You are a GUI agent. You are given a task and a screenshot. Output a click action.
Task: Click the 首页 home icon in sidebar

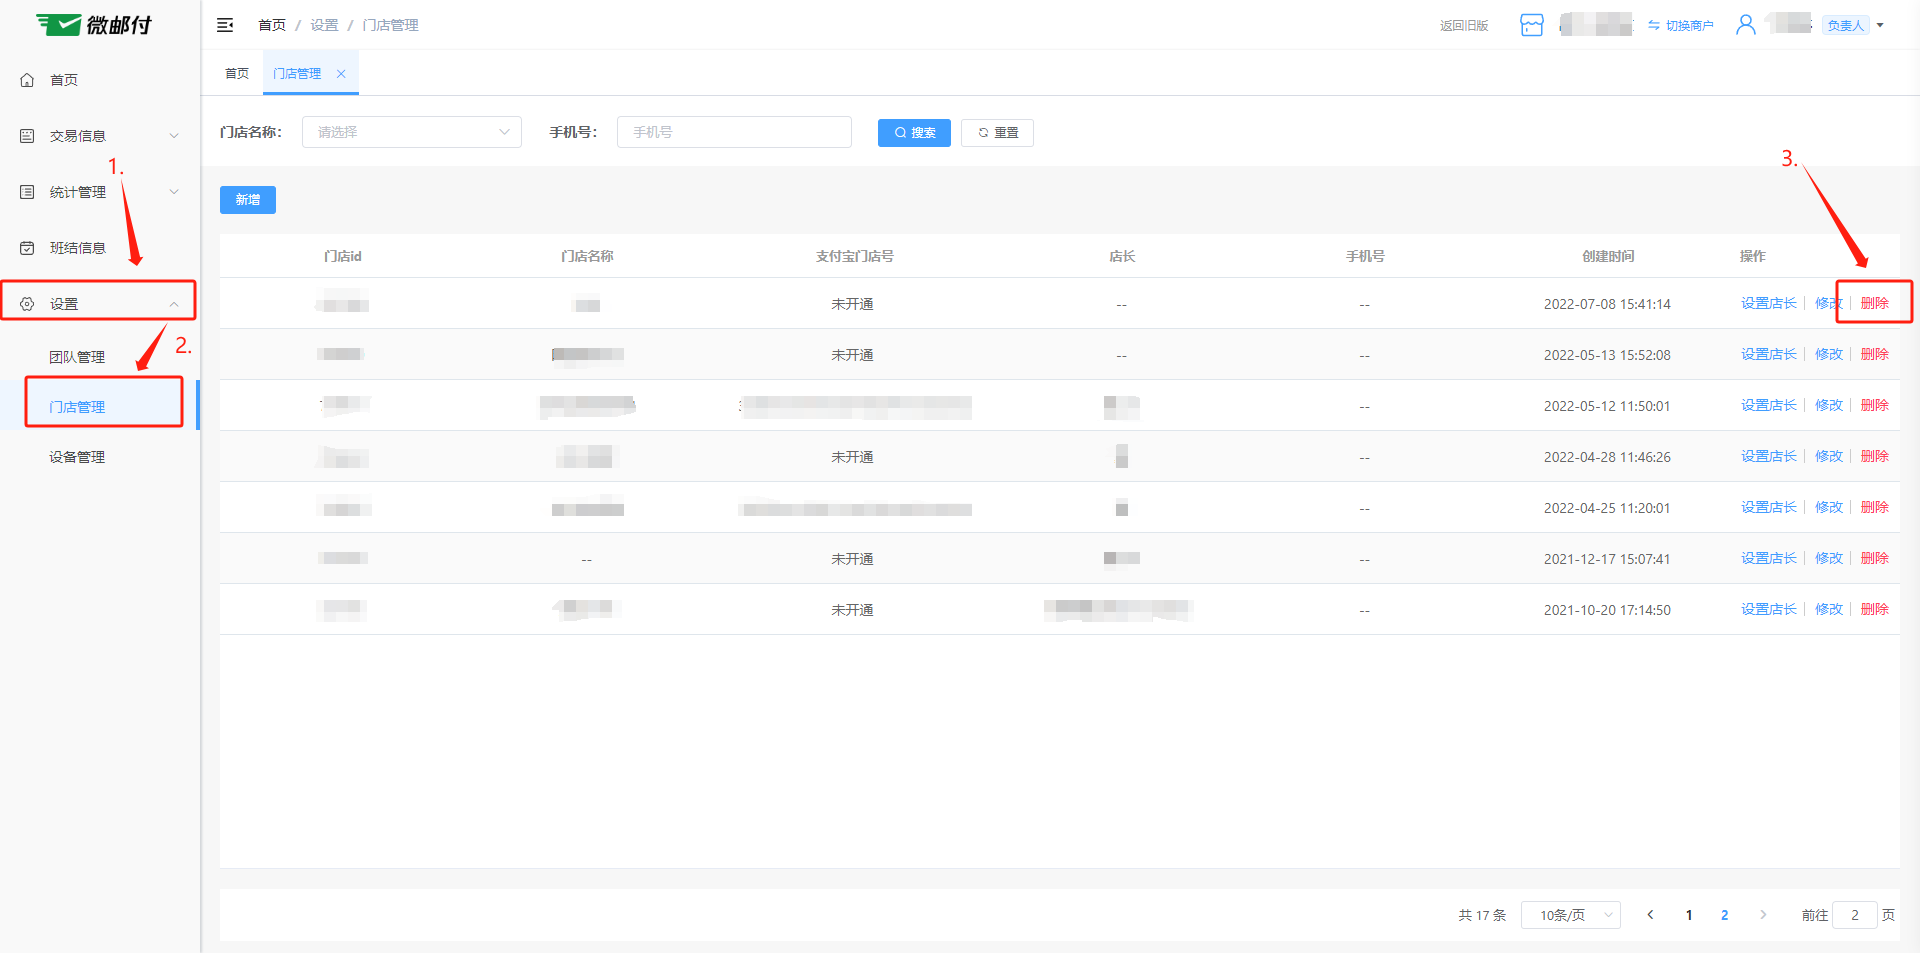coord(27,80)
